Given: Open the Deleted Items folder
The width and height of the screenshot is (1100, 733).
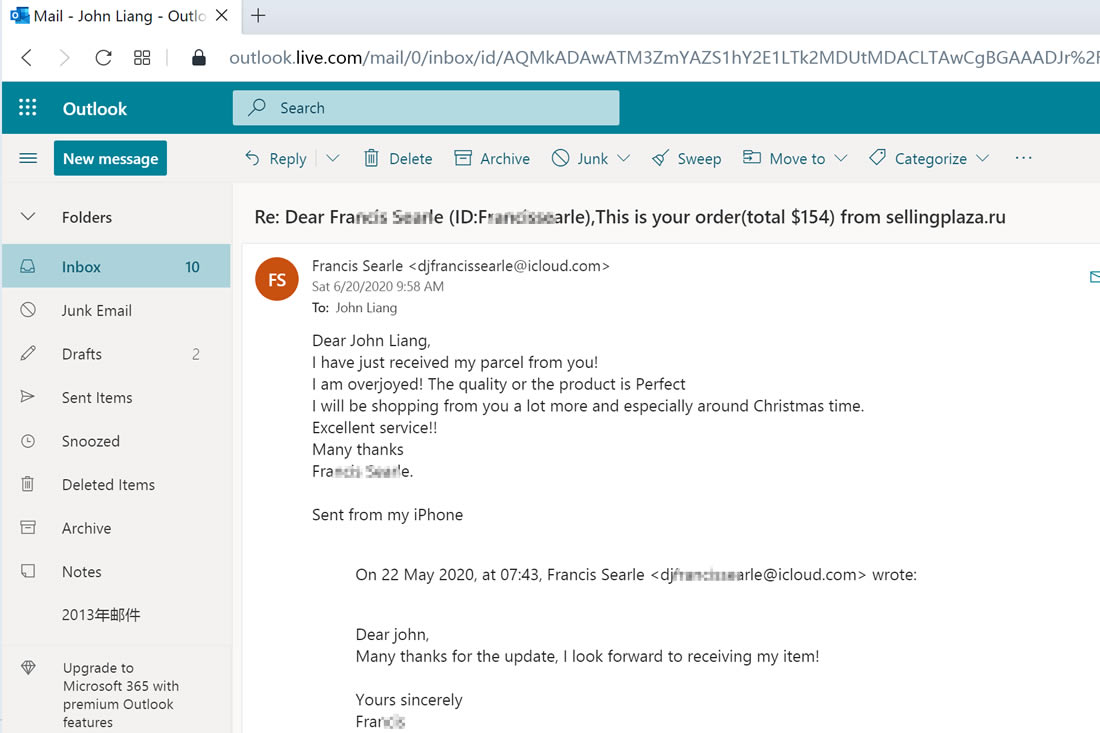Looking at the screenshot, I should click(x=116, y=484).
